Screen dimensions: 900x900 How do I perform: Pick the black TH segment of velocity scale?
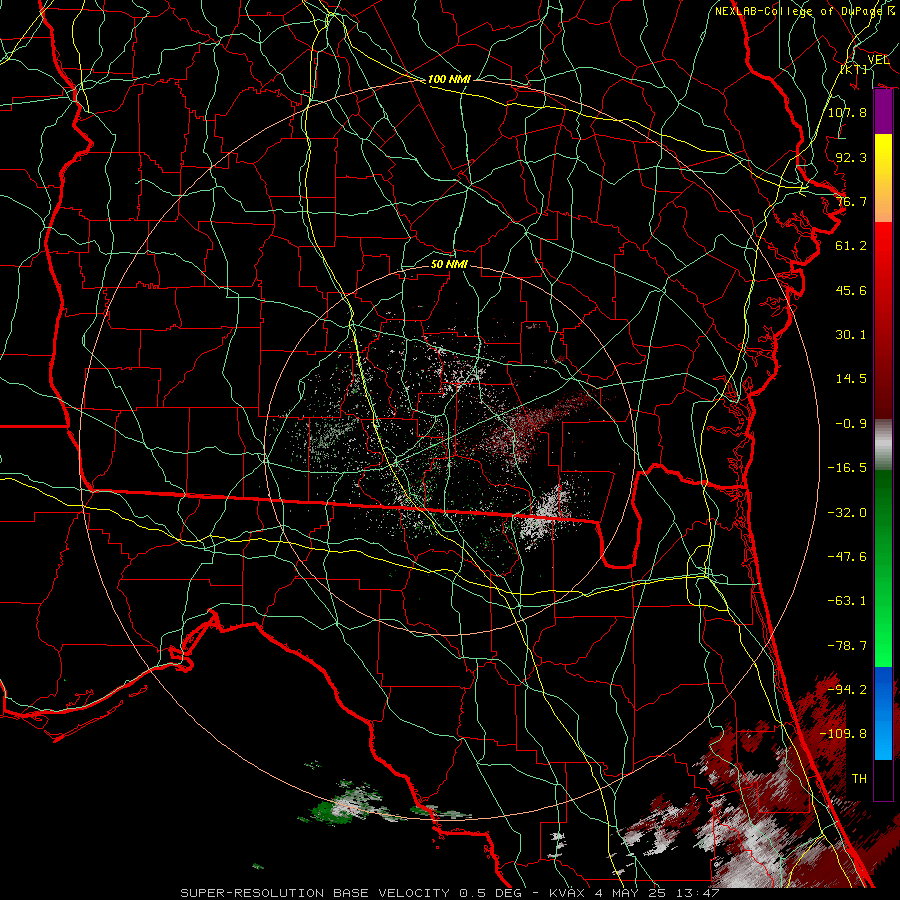point(883,779)
